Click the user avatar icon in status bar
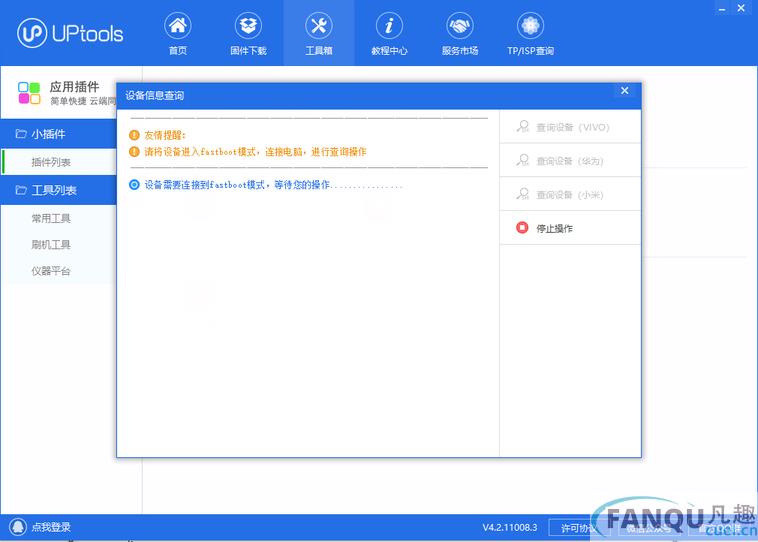This screenshot has width=758, height=542. (18, 527)
